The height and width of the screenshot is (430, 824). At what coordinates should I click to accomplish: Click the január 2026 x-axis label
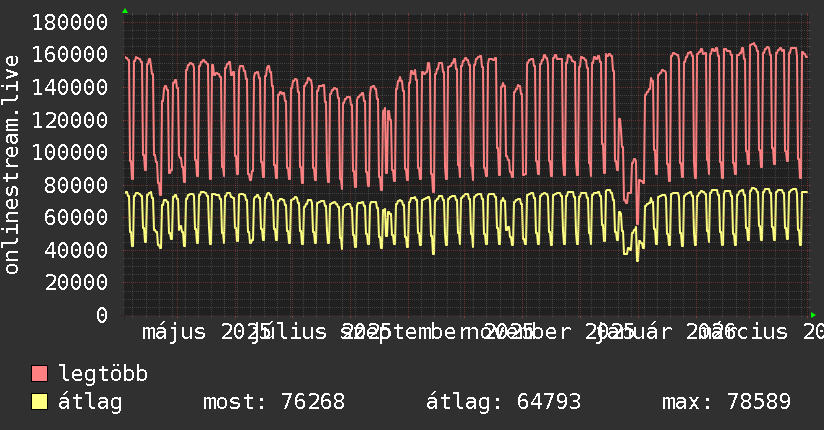pos(666,332)
